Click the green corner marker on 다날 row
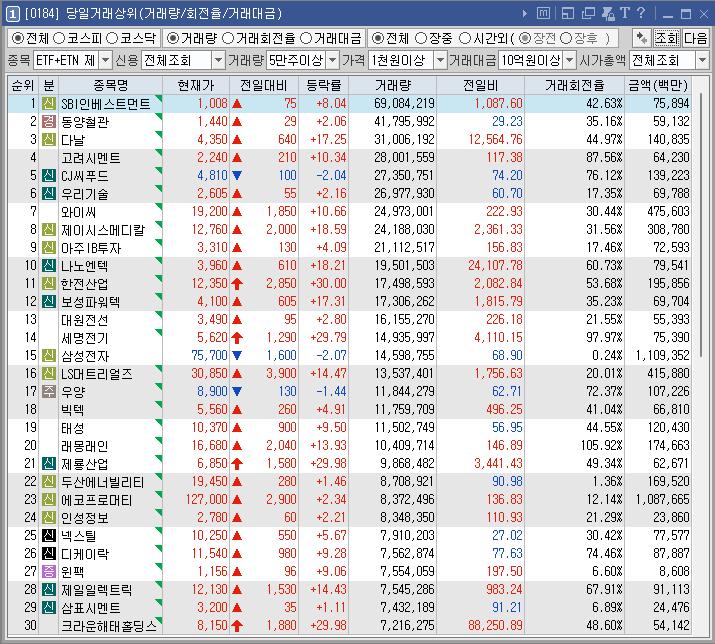Viewport: 715px width, 644px height. coord(159,135)
